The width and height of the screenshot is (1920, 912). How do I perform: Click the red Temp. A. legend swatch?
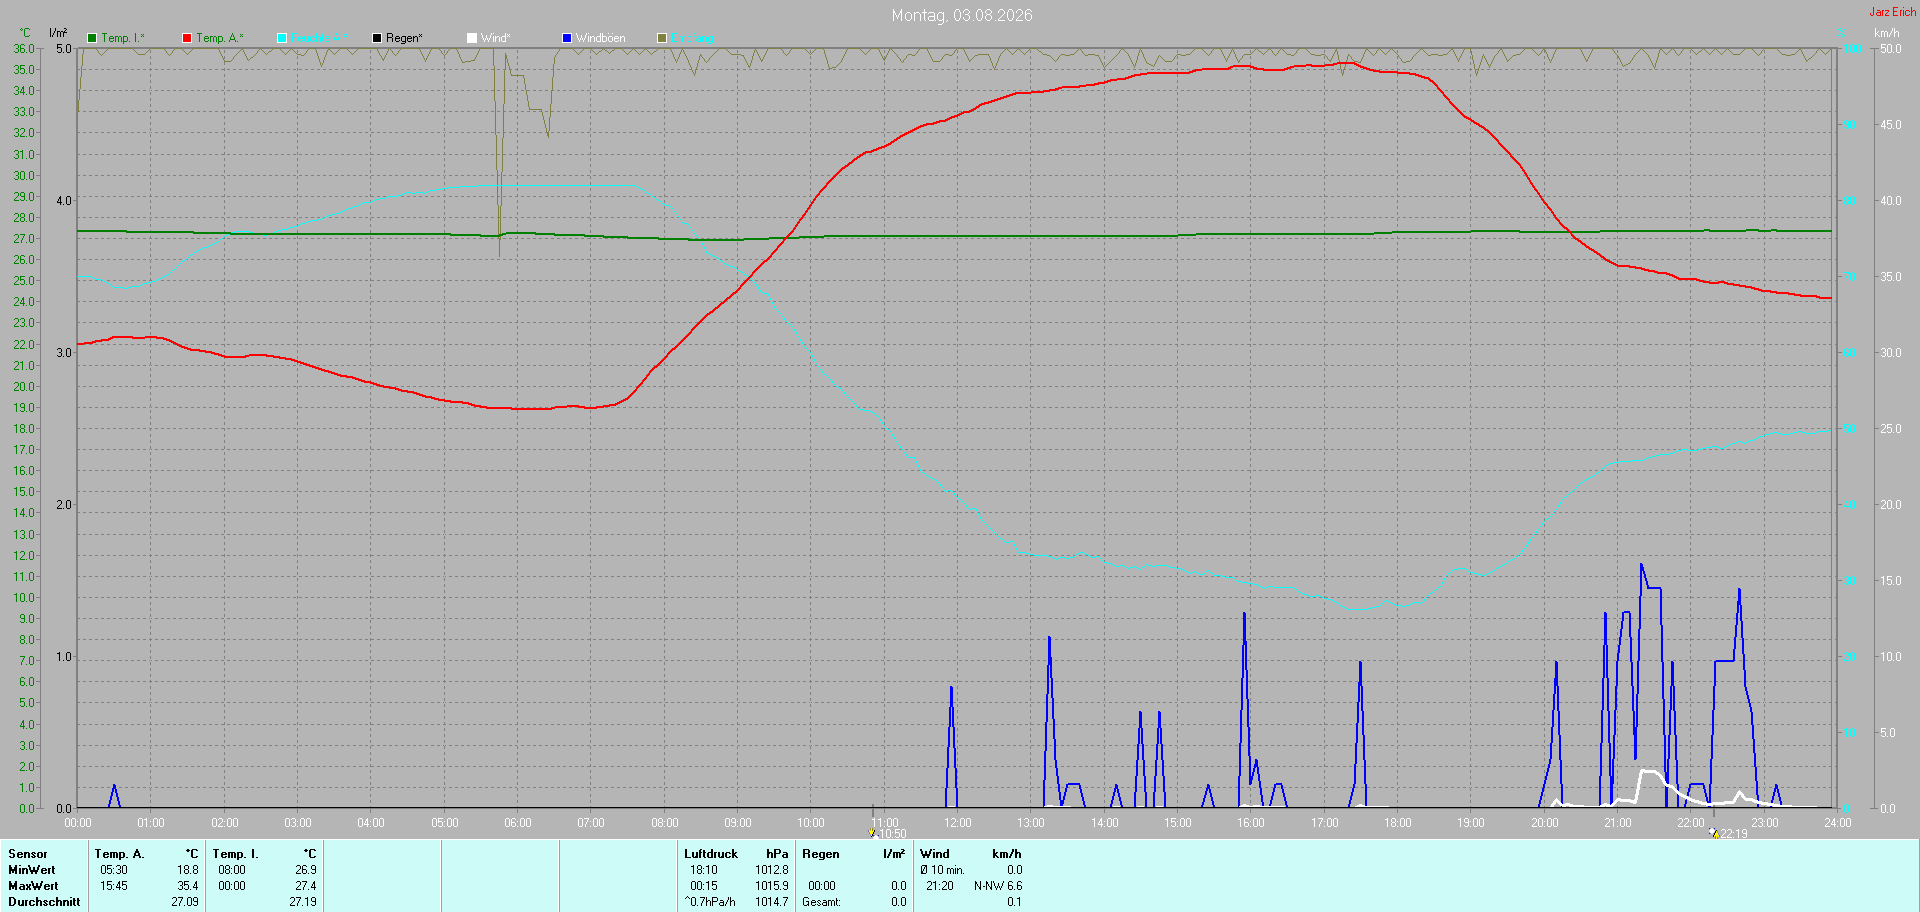pyautogui.click(x=187, y=38)
